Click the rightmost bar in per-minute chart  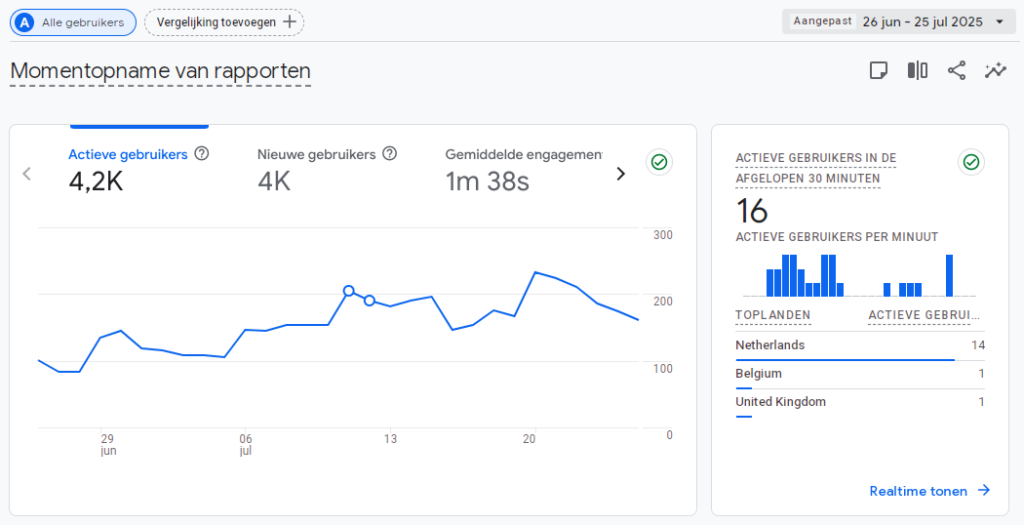pos(949,276)
